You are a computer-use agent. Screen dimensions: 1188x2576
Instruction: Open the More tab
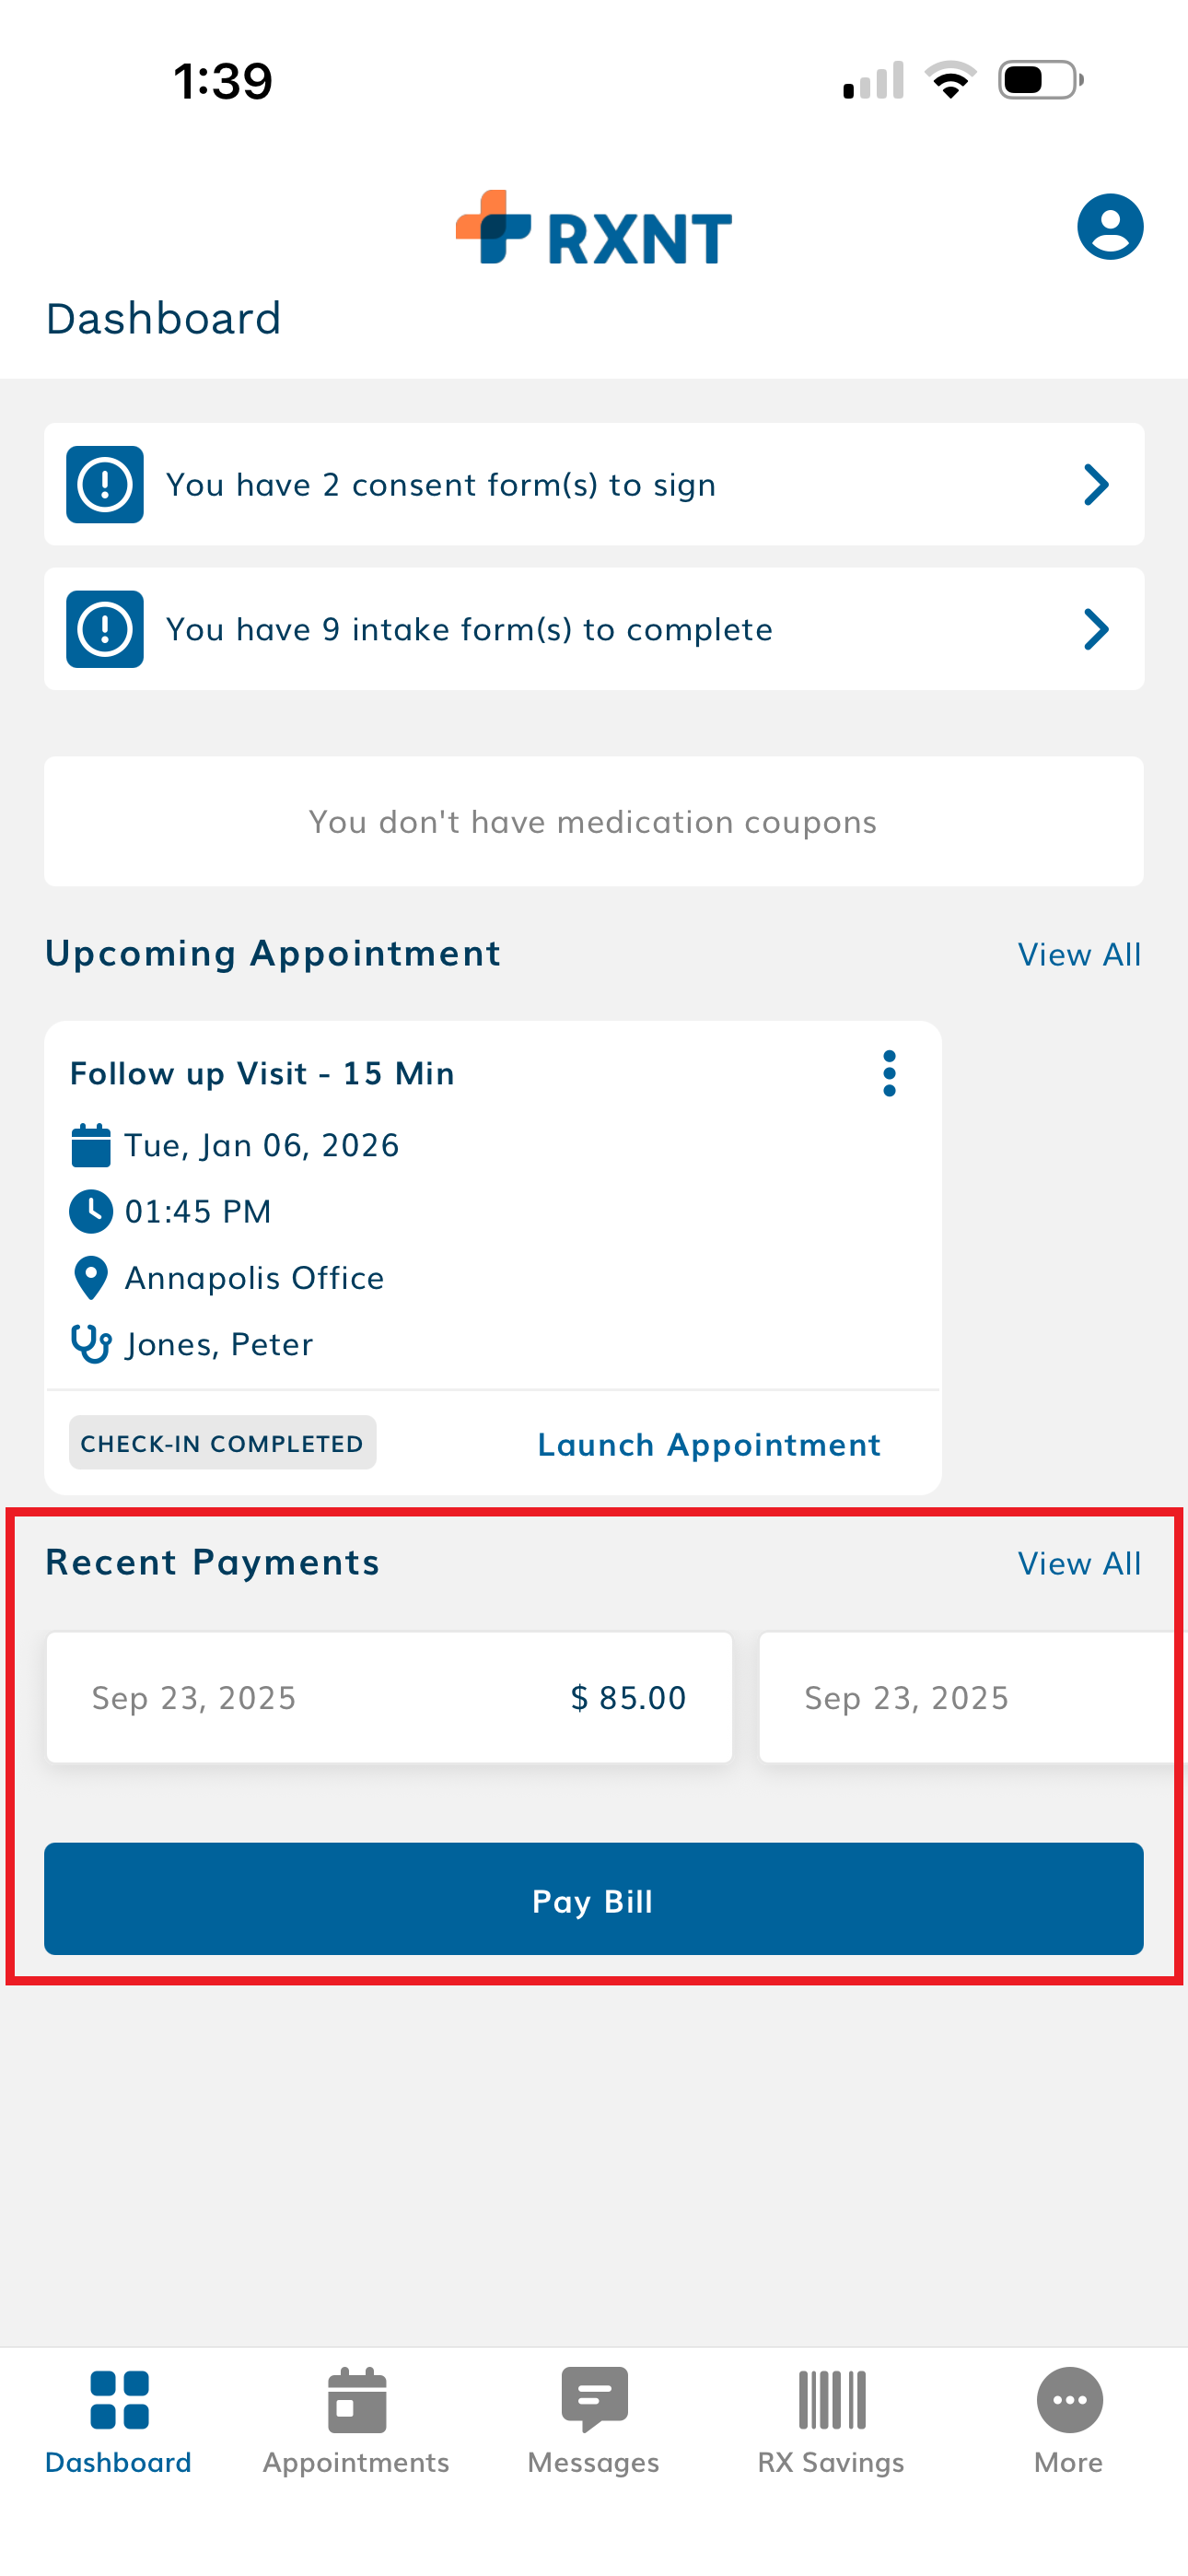coord(1068,2418)
